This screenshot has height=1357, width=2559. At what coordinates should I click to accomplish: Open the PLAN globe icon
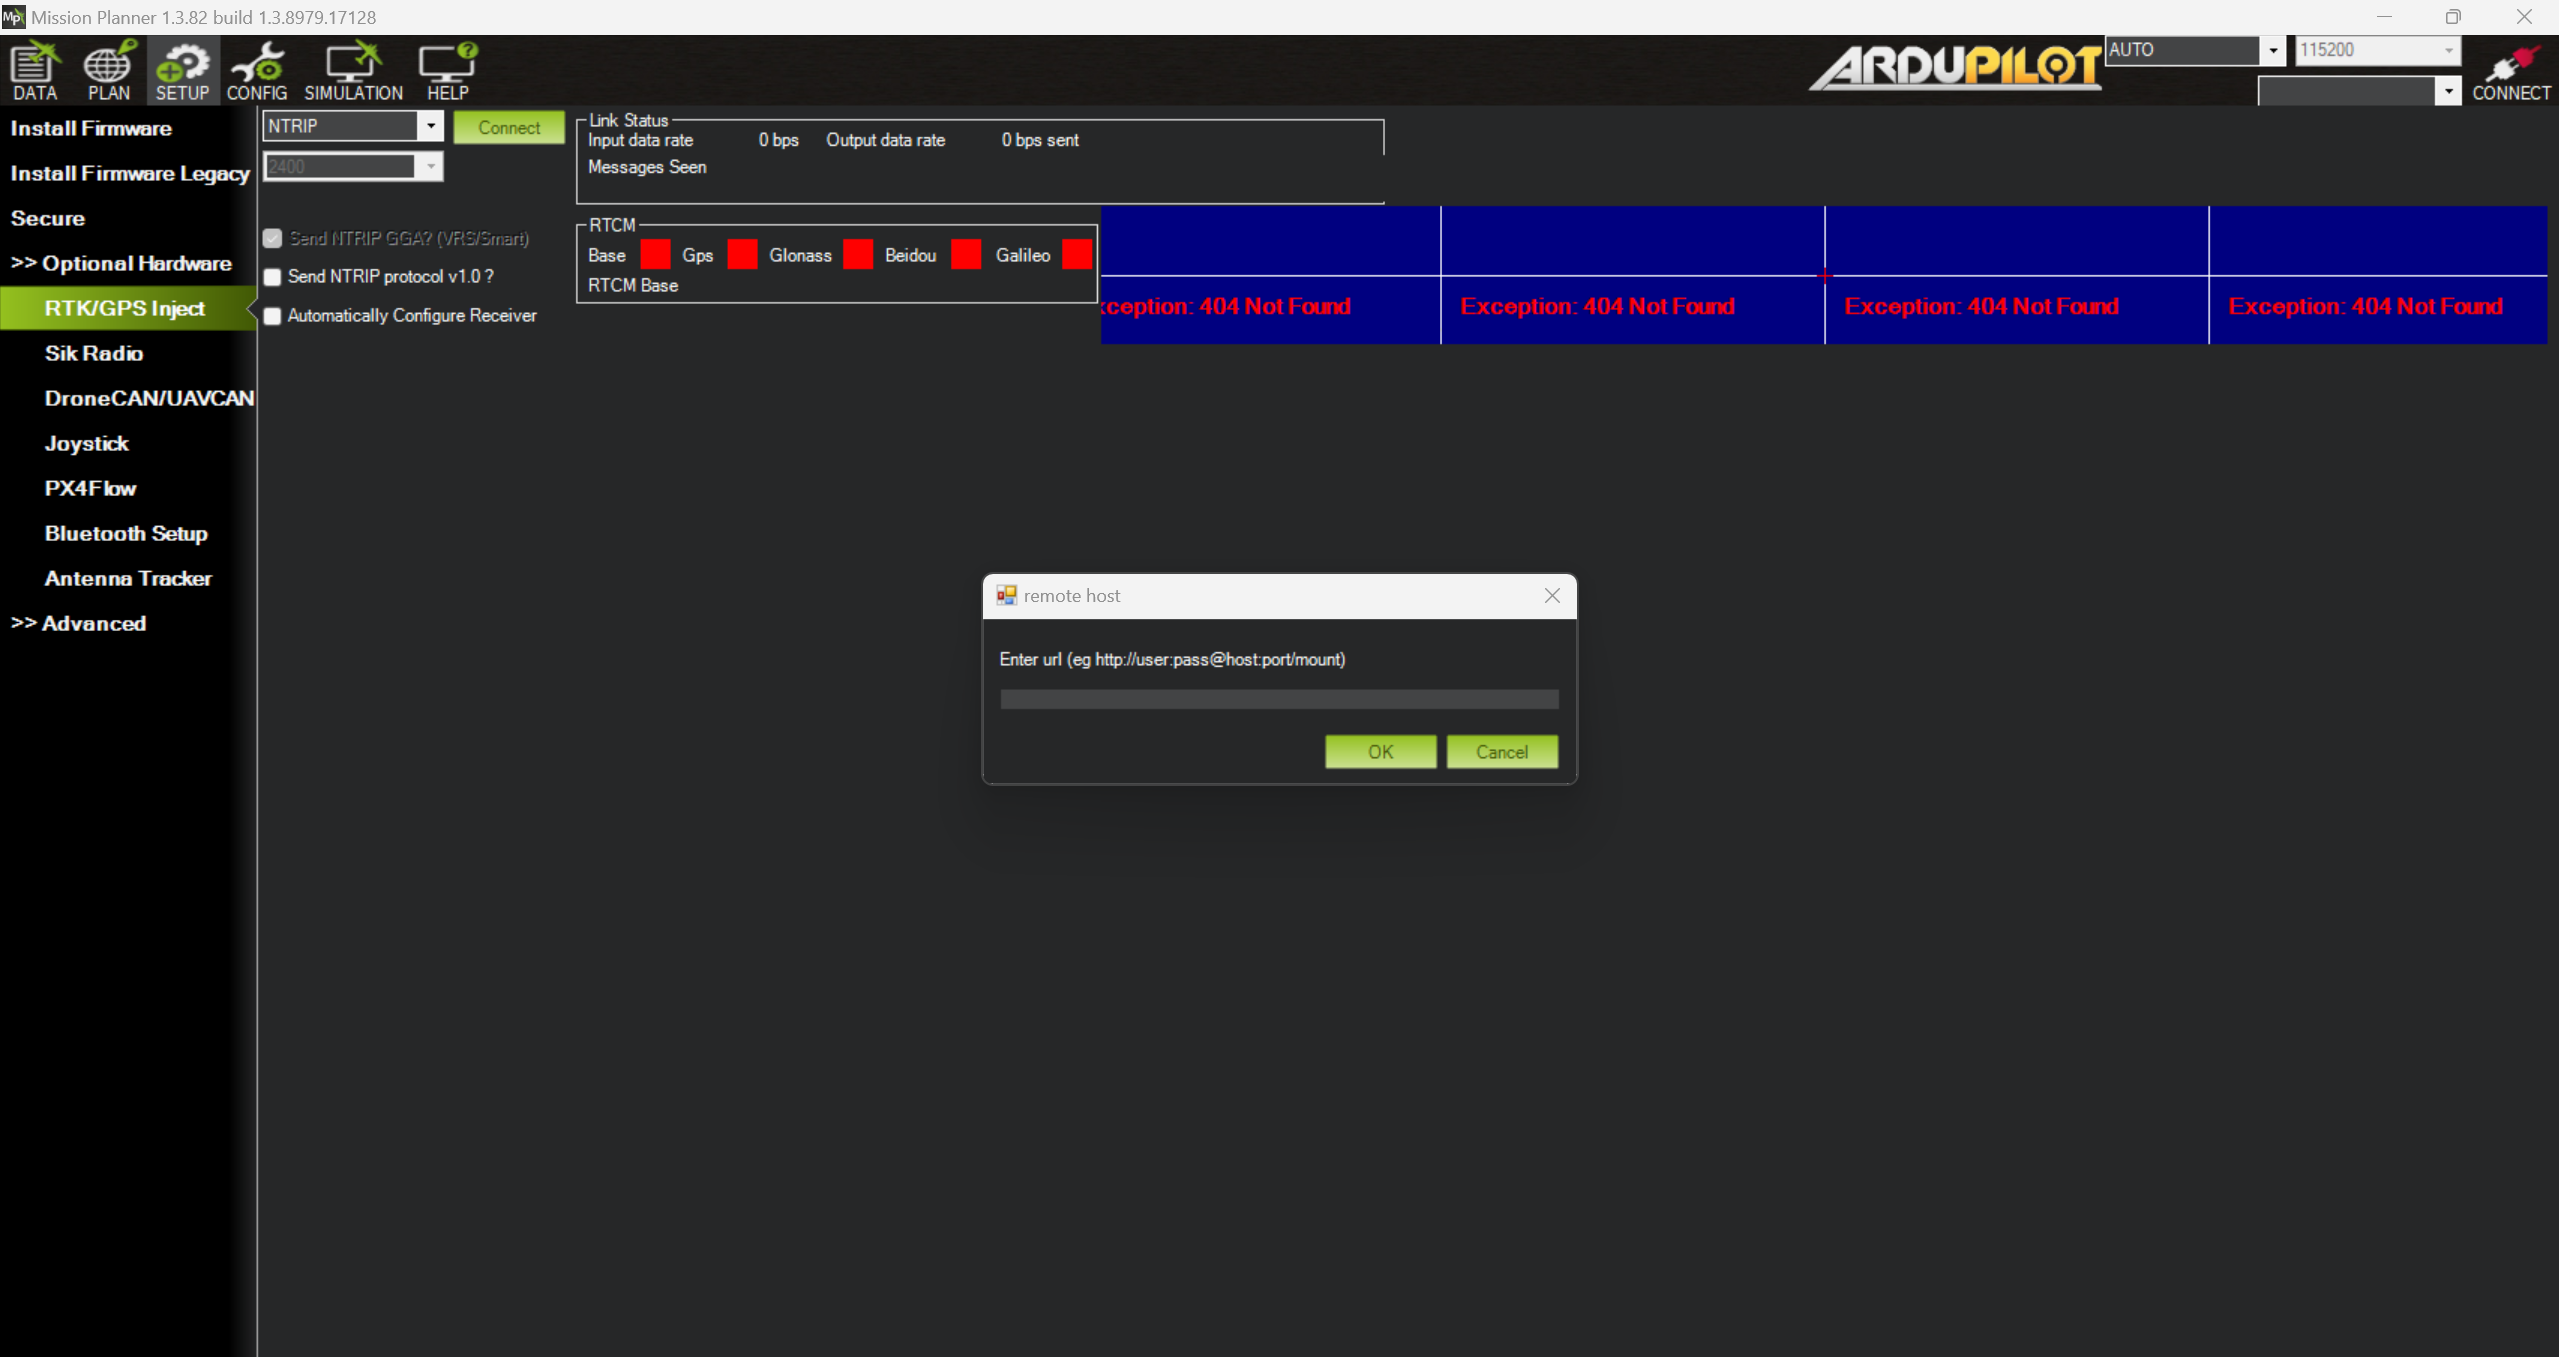point(108,70)
